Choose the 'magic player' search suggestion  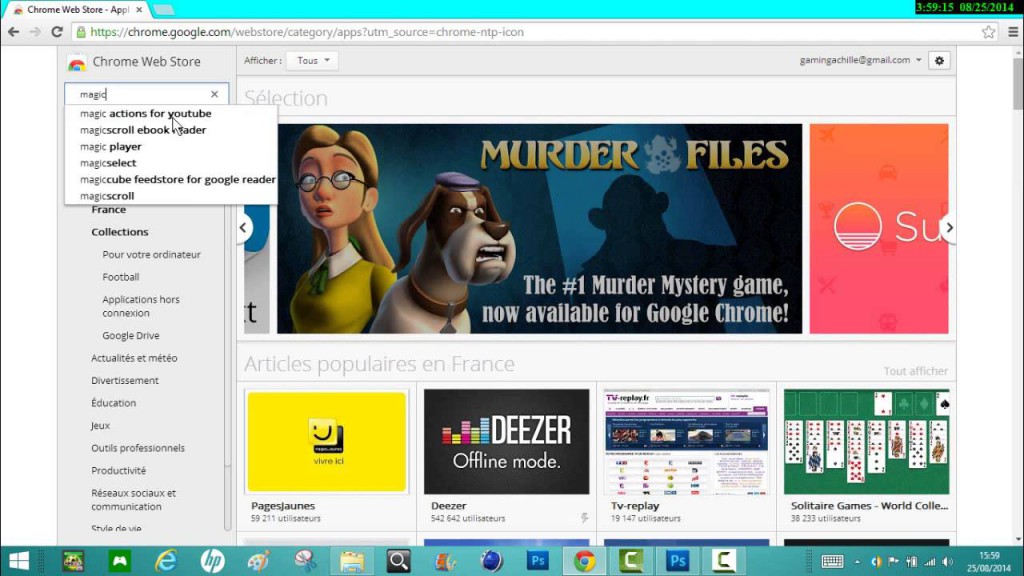tap(111, 147)
